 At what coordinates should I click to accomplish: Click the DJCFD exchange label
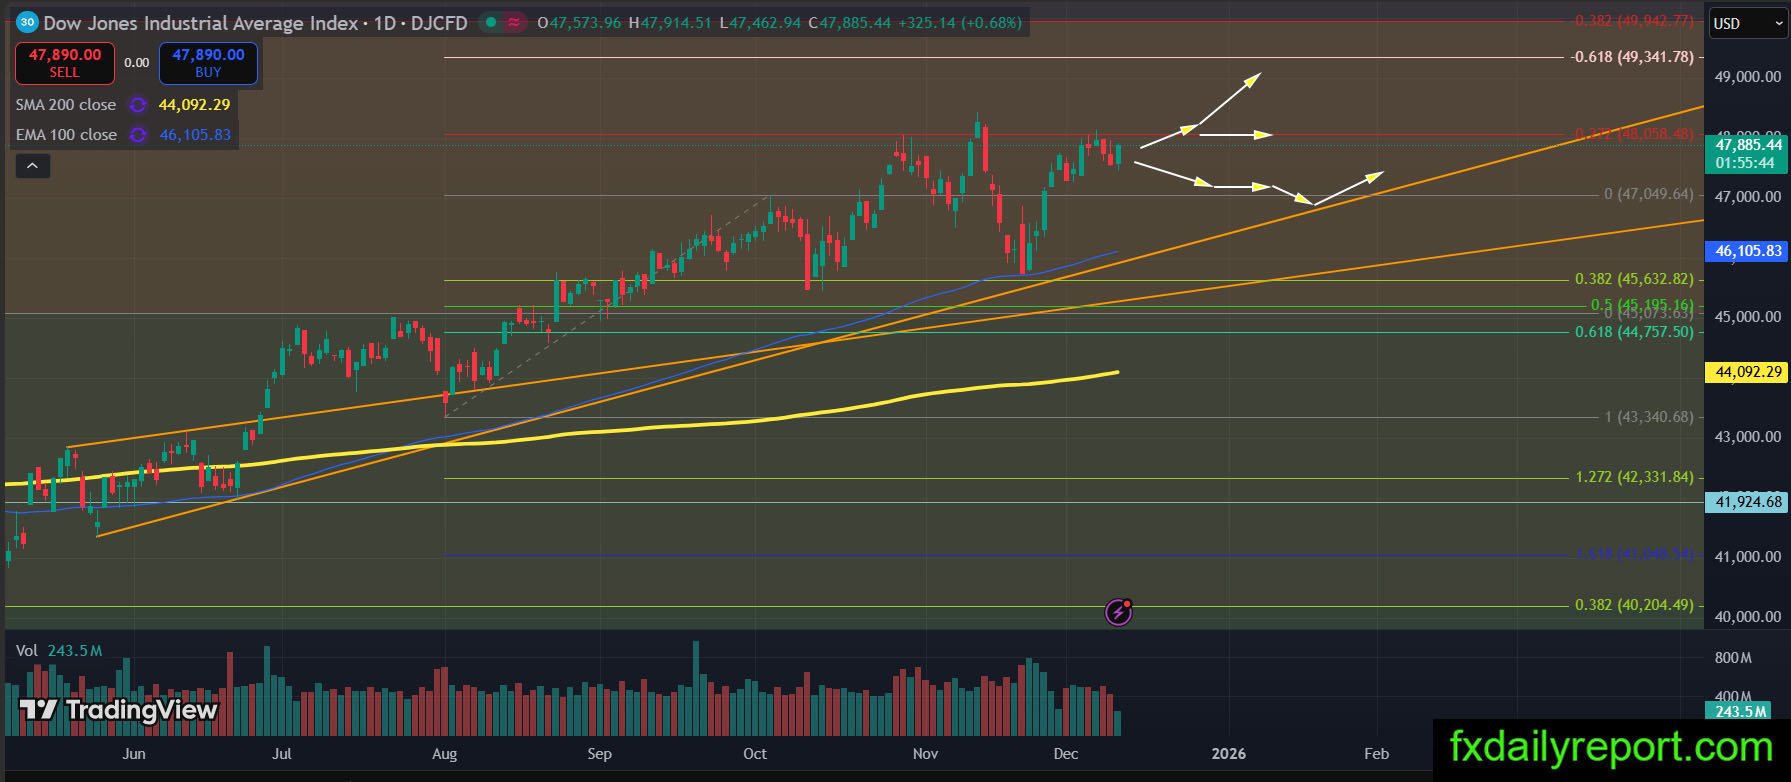[x=438, y=22]
